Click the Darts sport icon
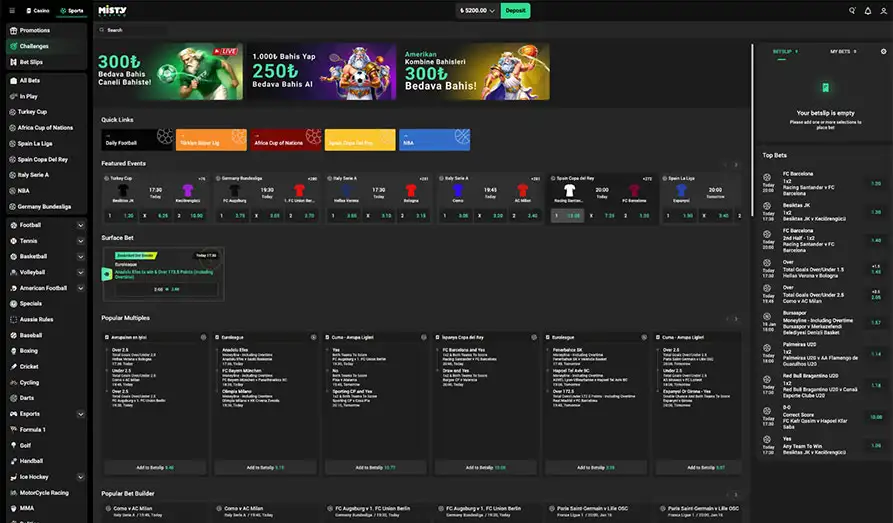The image size is (893, 523). (x=14, y=398)
